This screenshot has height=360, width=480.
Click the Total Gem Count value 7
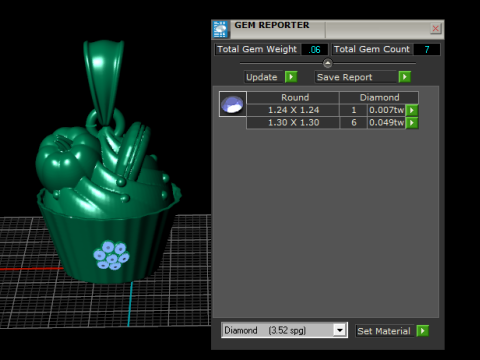[x=427, y=50]
